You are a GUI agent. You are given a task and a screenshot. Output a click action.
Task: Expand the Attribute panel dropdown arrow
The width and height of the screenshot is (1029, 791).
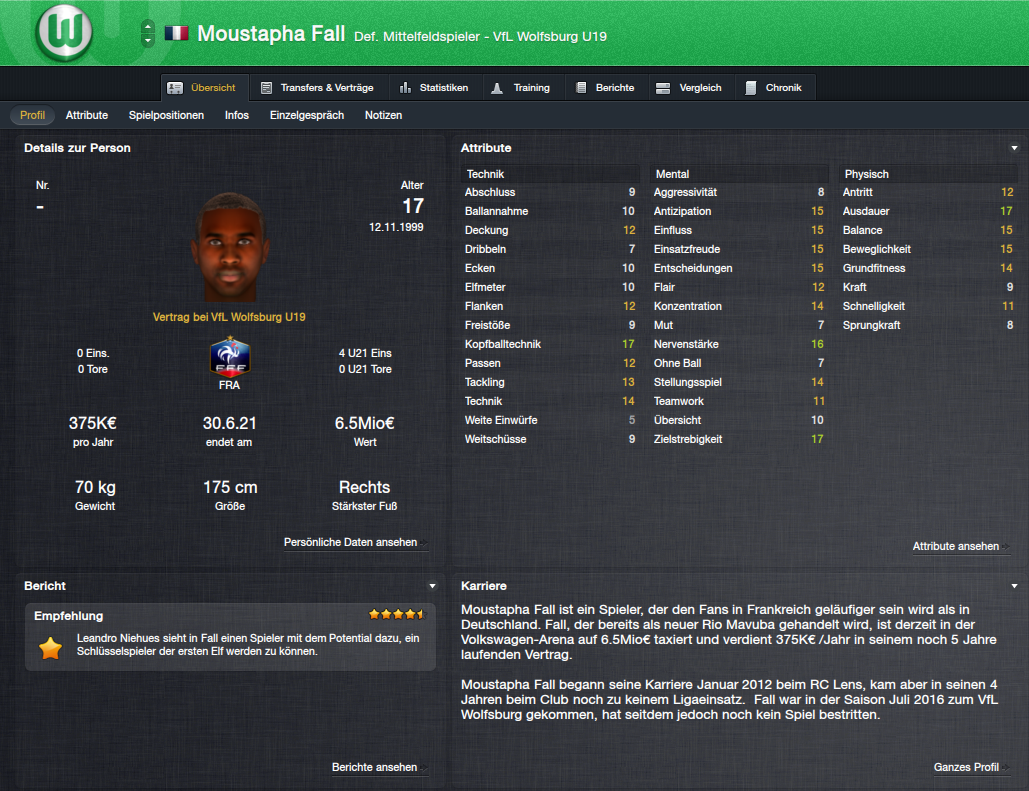[x=1014, y=148]
